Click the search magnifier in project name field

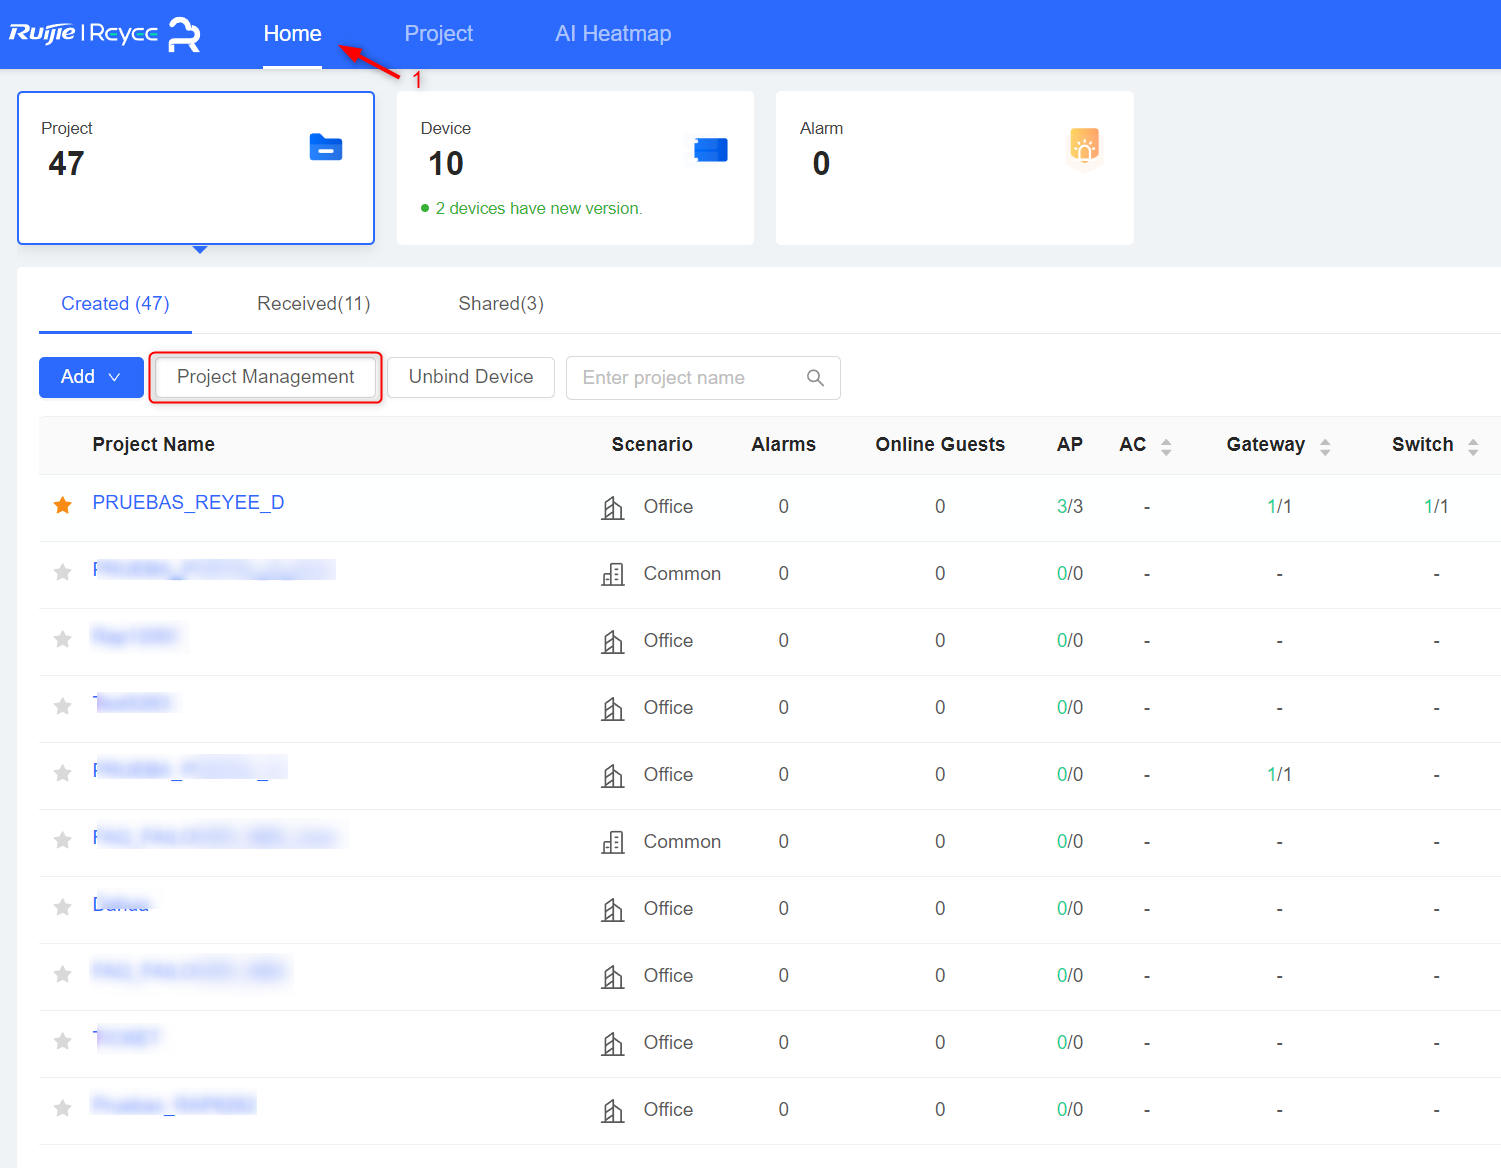[815, 378]
